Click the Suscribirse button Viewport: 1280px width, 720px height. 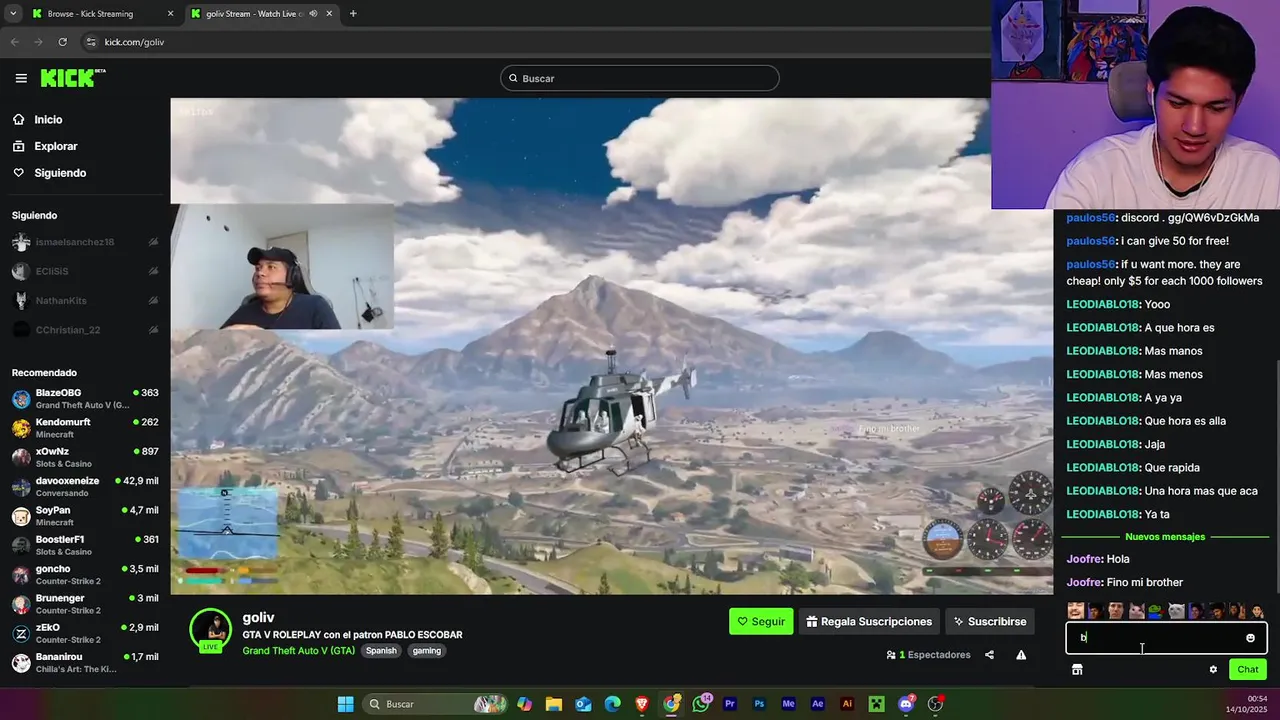[990, 621]
